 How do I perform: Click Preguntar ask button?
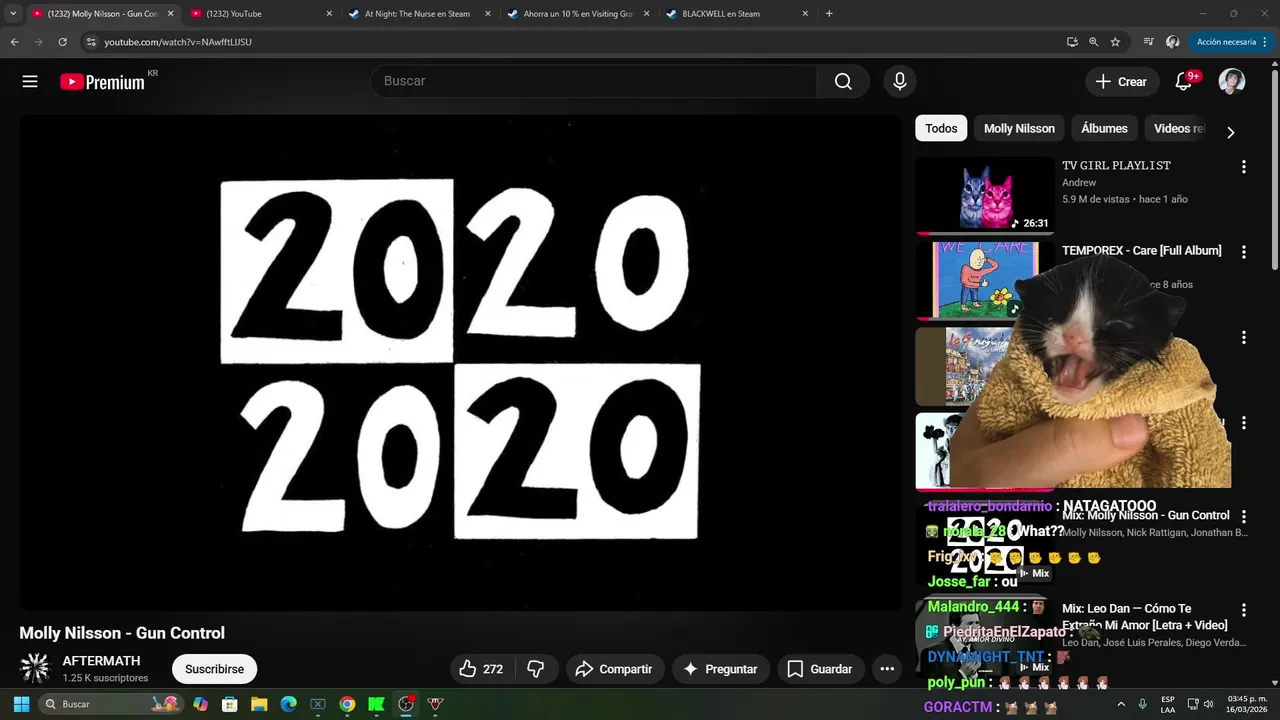point(719,669)
